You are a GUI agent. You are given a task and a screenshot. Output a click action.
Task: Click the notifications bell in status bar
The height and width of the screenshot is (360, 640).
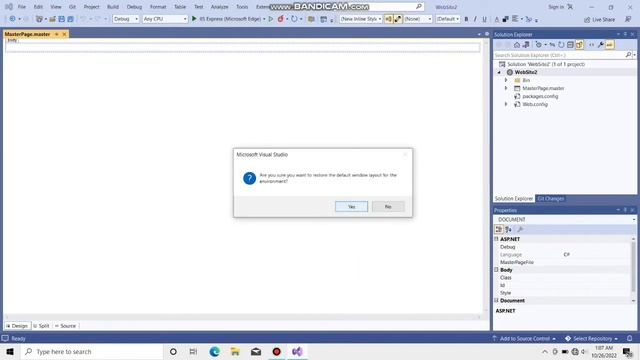coord(629,338)
